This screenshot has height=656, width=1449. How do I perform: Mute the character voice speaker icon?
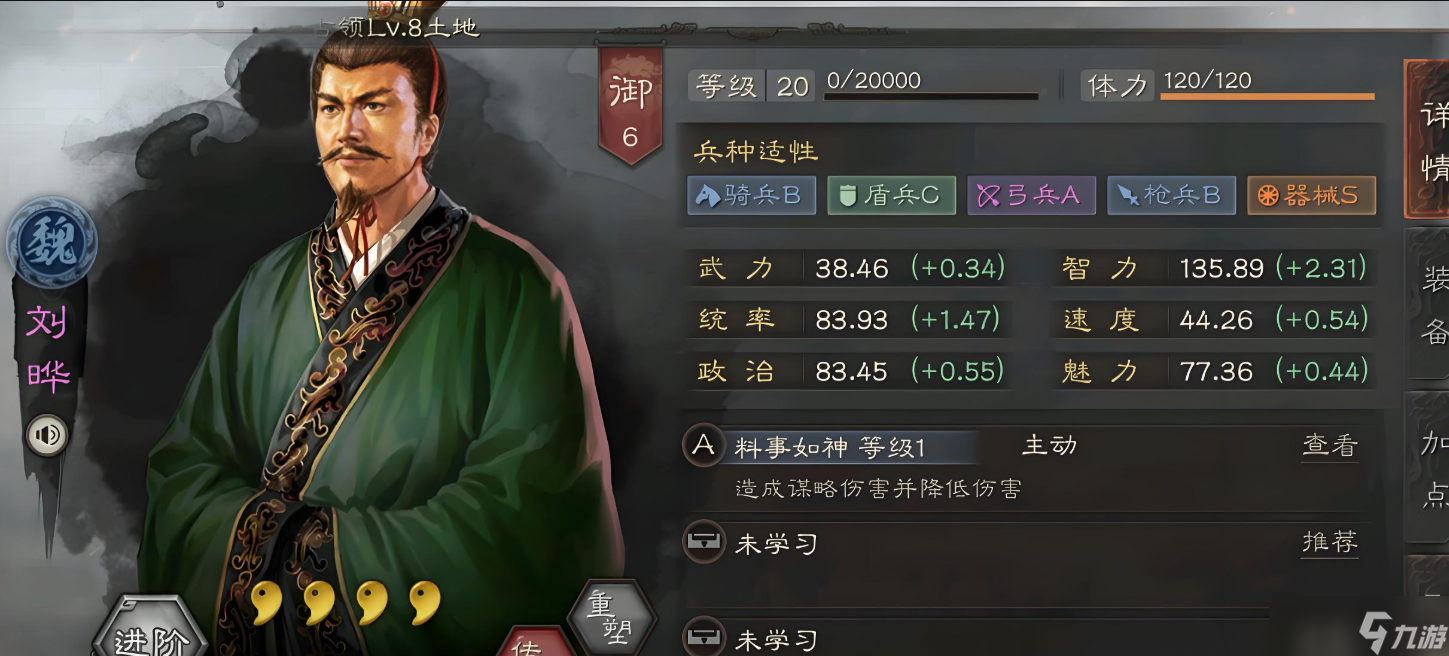pos(45,435)
